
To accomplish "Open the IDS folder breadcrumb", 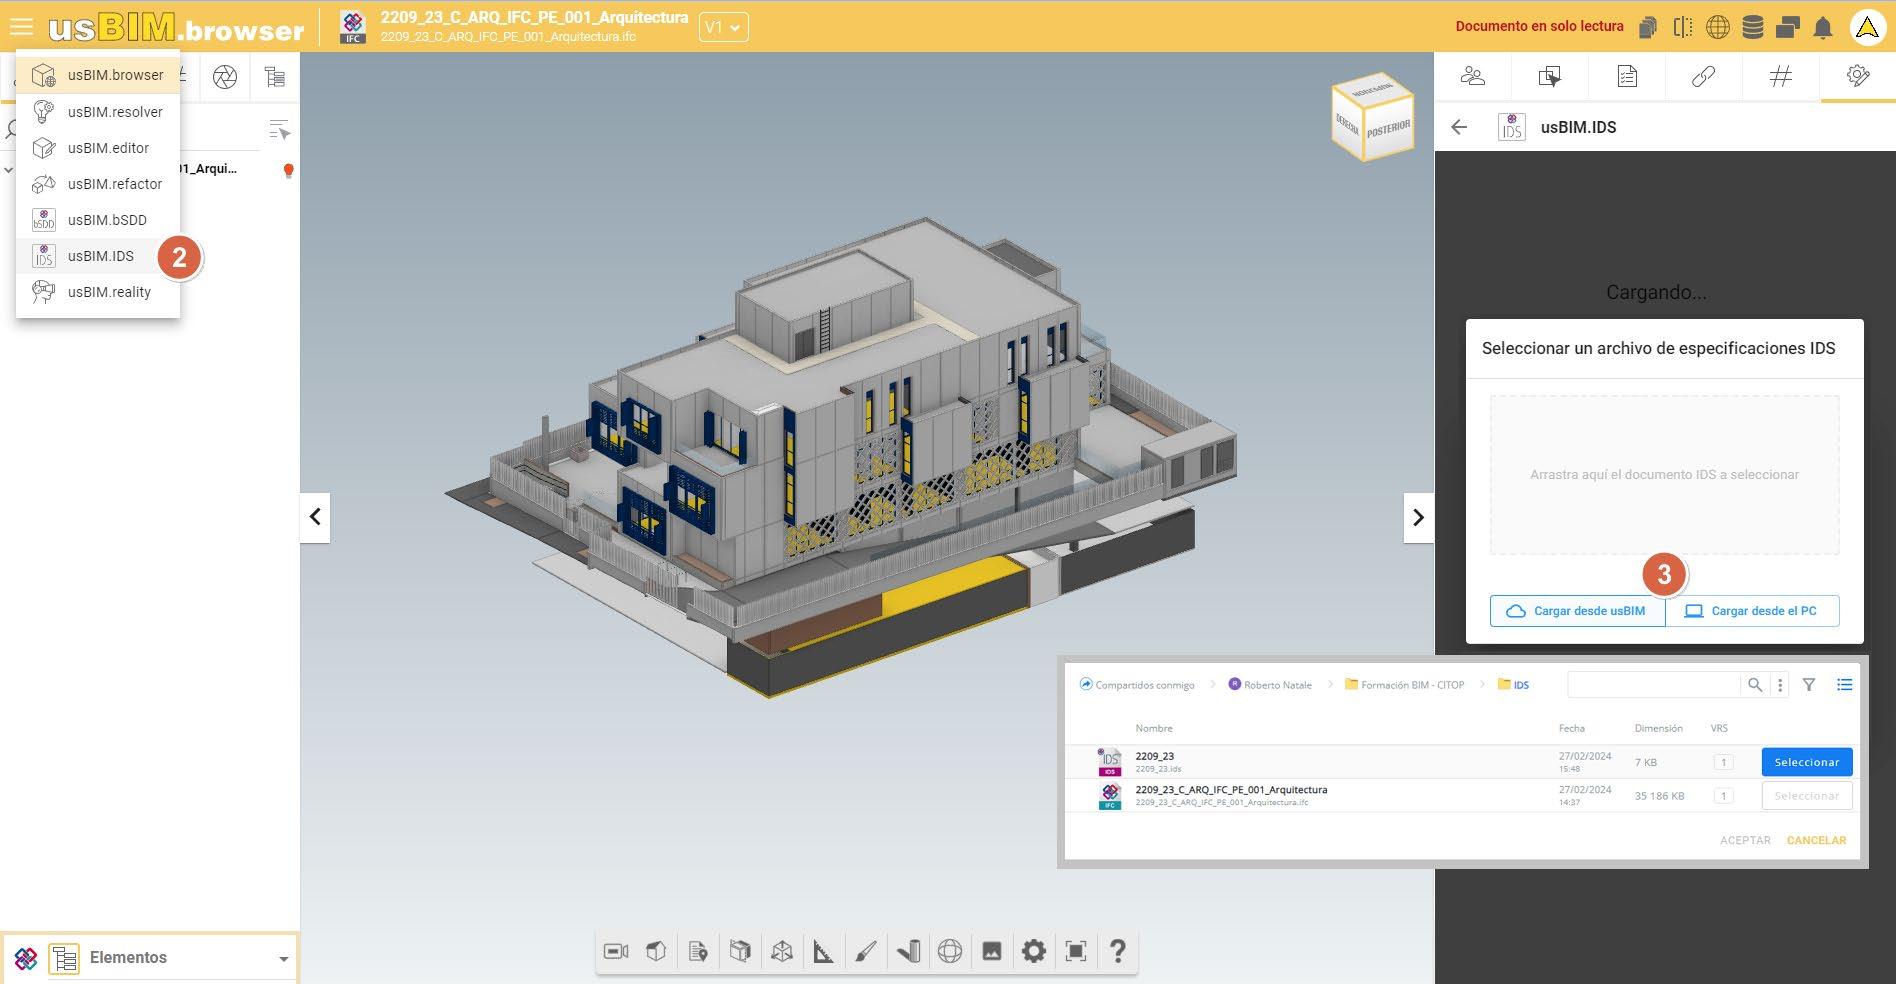I will 1513,685.
